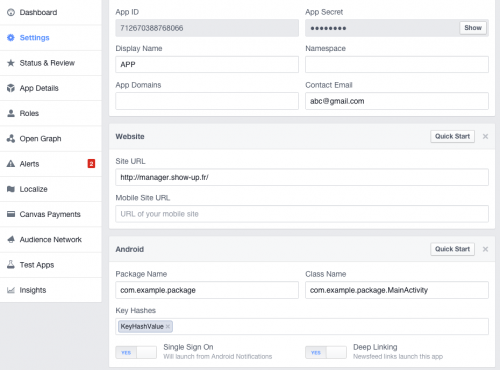Click the Contact Email field

pyautogui.click(x=397, y=101)
